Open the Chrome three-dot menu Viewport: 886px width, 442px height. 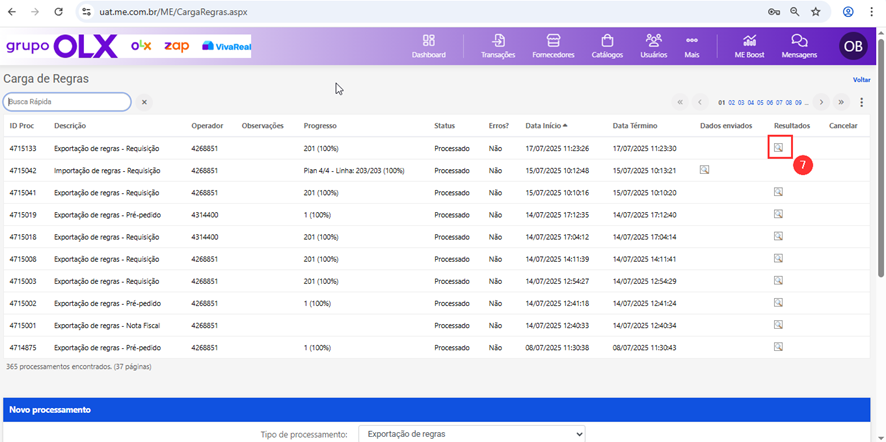point(871,11)
